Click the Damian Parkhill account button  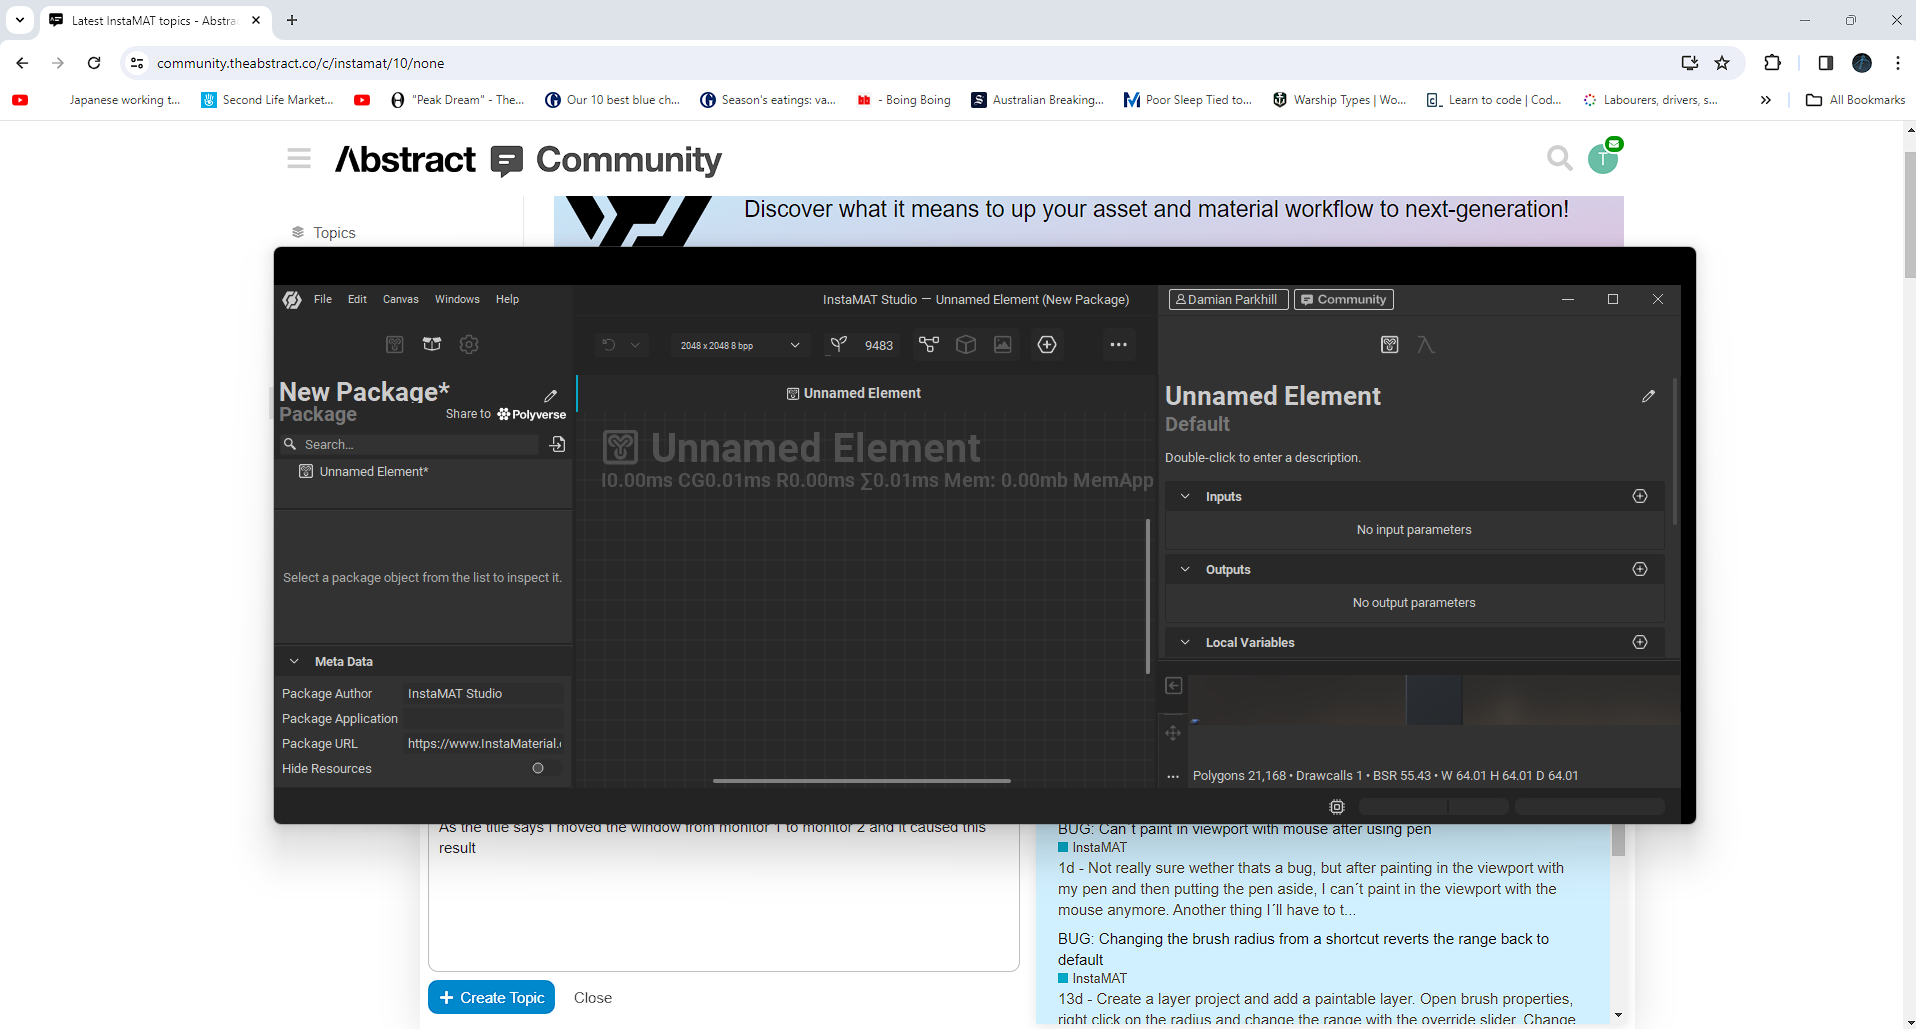click(x=1228, y=299)
